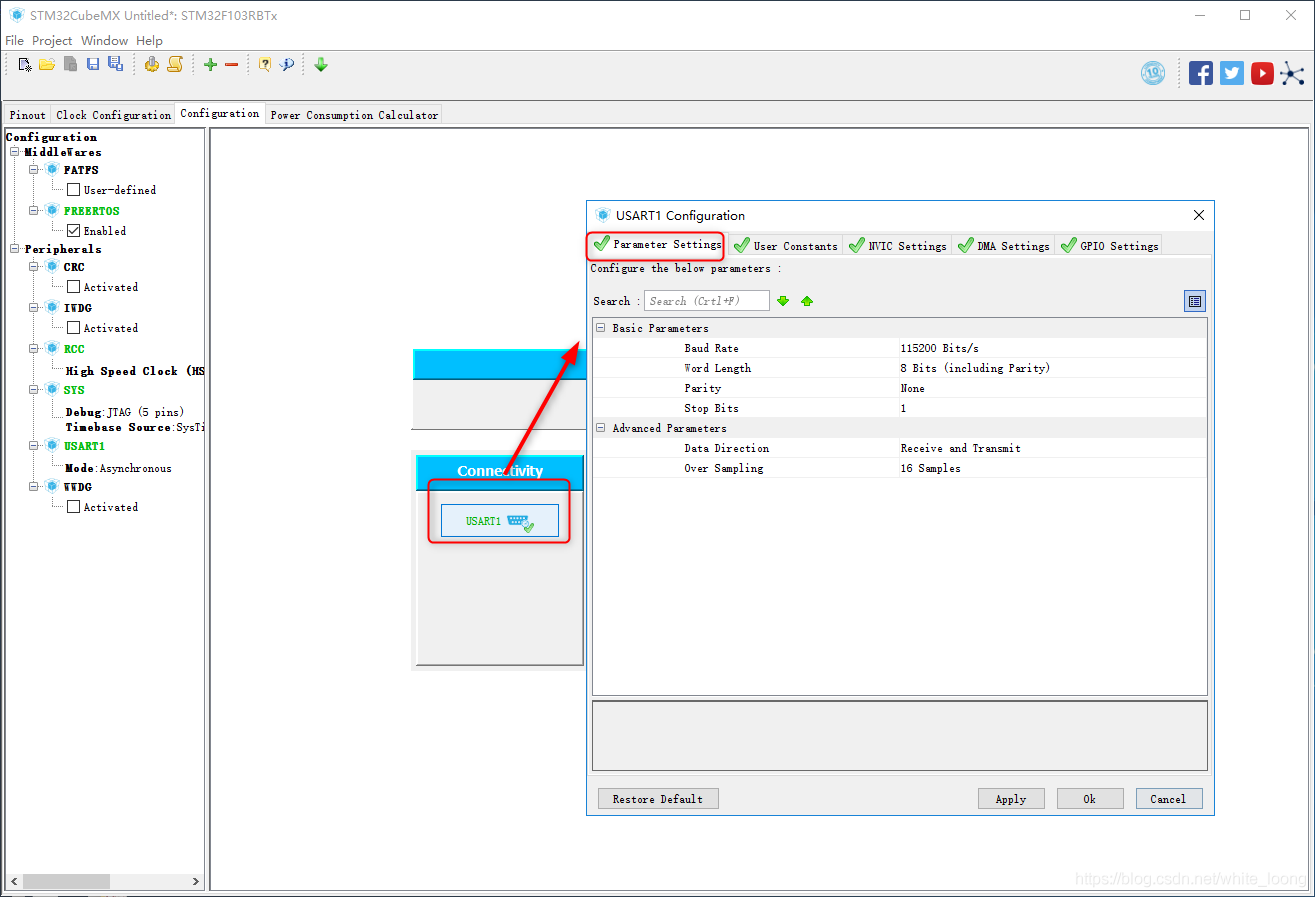
Task: Activate the WWDG peripheral checkbox
Action: point(73,507)
